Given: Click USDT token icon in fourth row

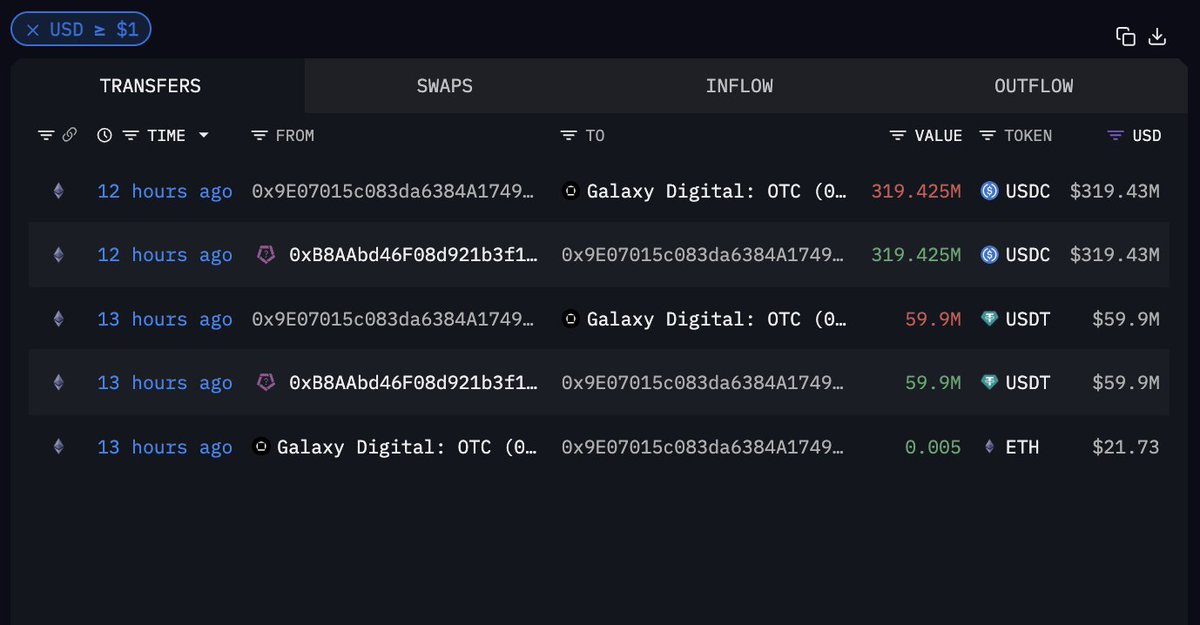Looking at the screenshot, I should [x=990, y=383].
